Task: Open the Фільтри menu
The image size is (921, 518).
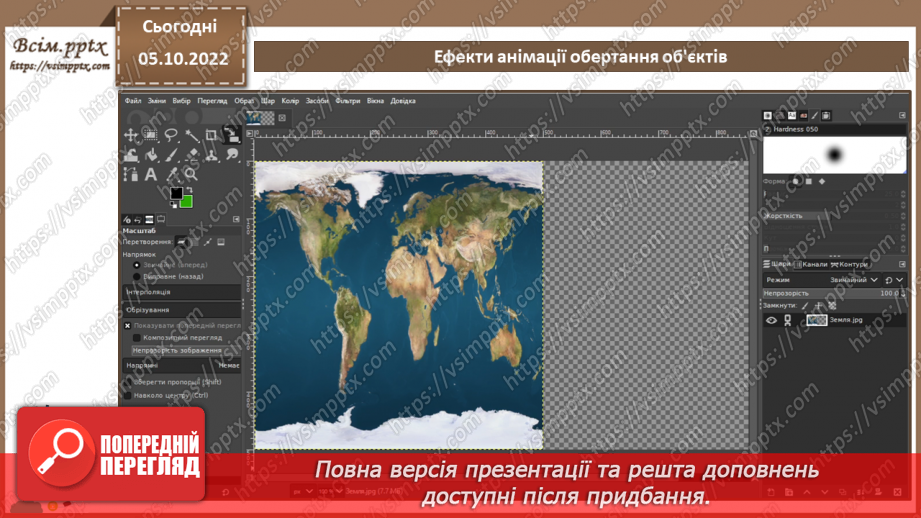Action: click(x=348, y=101)
